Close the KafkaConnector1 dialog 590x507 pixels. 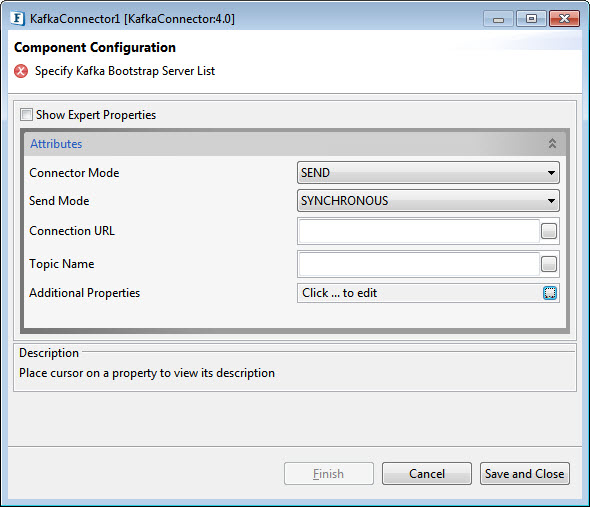click(x=564, y=18)
